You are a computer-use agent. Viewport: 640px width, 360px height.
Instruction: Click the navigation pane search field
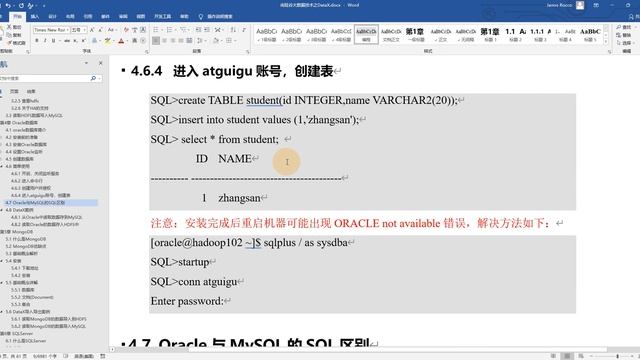click(44, 78)
